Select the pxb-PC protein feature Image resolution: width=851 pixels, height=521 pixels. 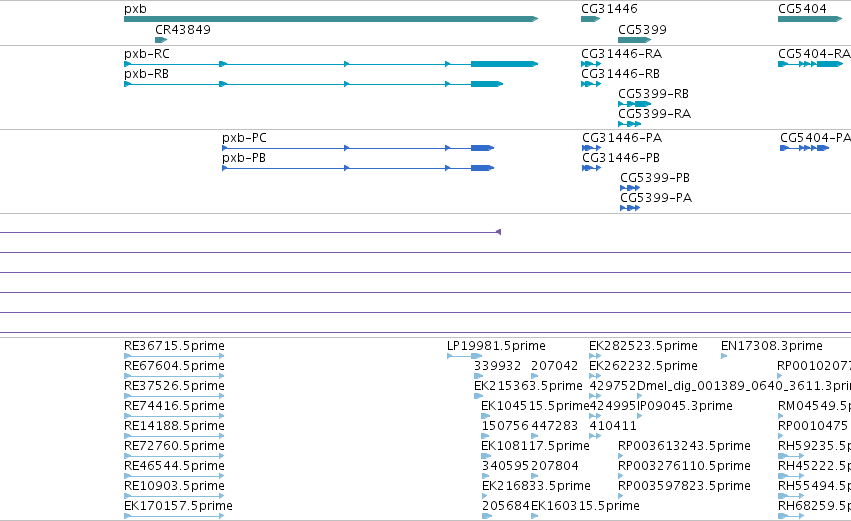[x=358, y=148]
